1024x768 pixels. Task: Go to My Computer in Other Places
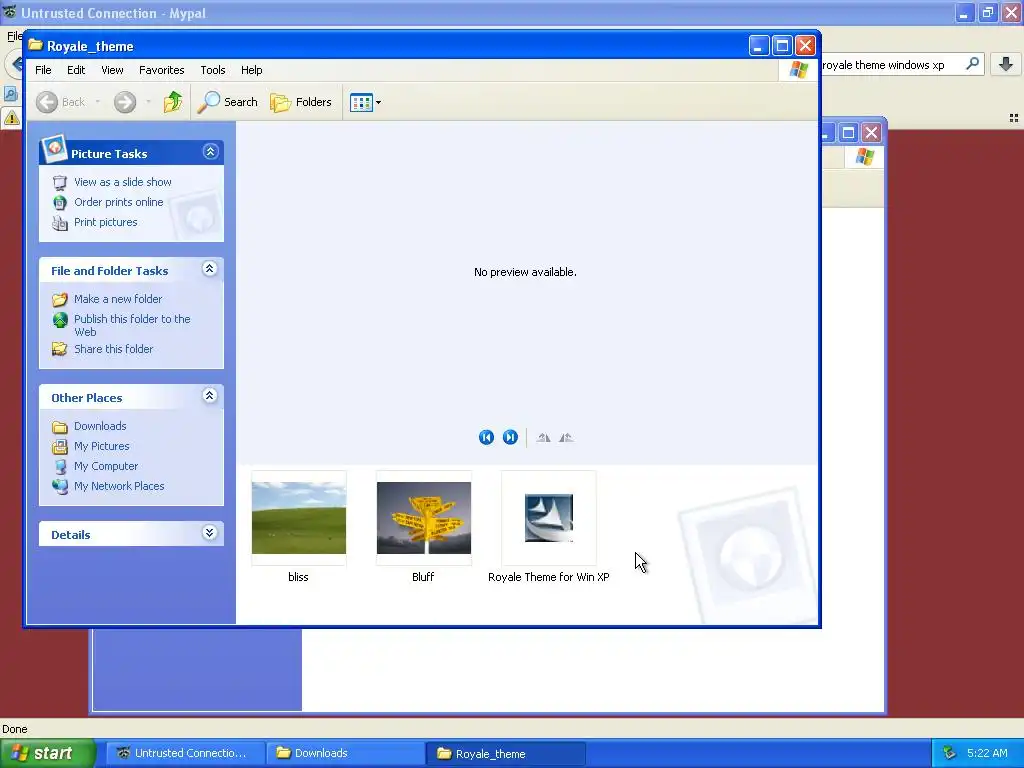tap(106, 466)
